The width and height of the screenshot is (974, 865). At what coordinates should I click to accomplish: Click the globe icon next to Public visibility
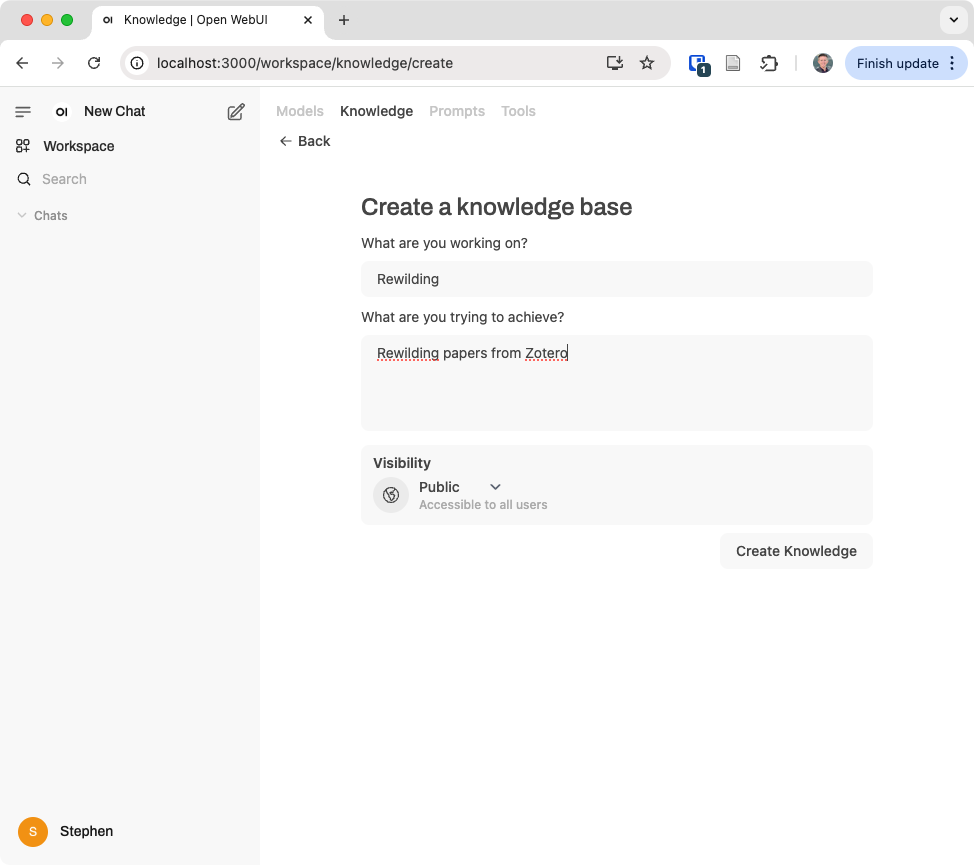(x=390, y=495)
